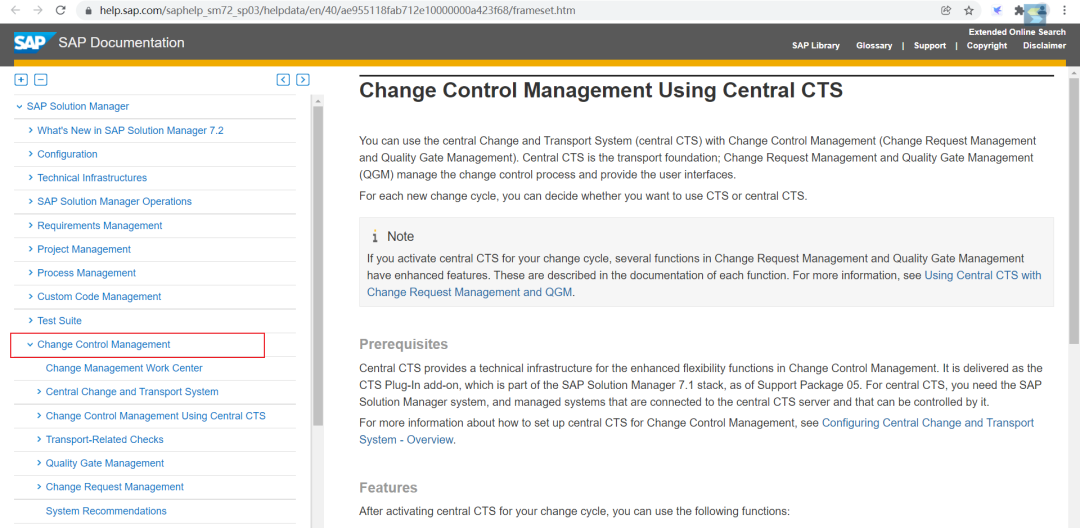The image size is (1080, 528).
Task: Expand Process Management chevron
Action: [30, 273]
